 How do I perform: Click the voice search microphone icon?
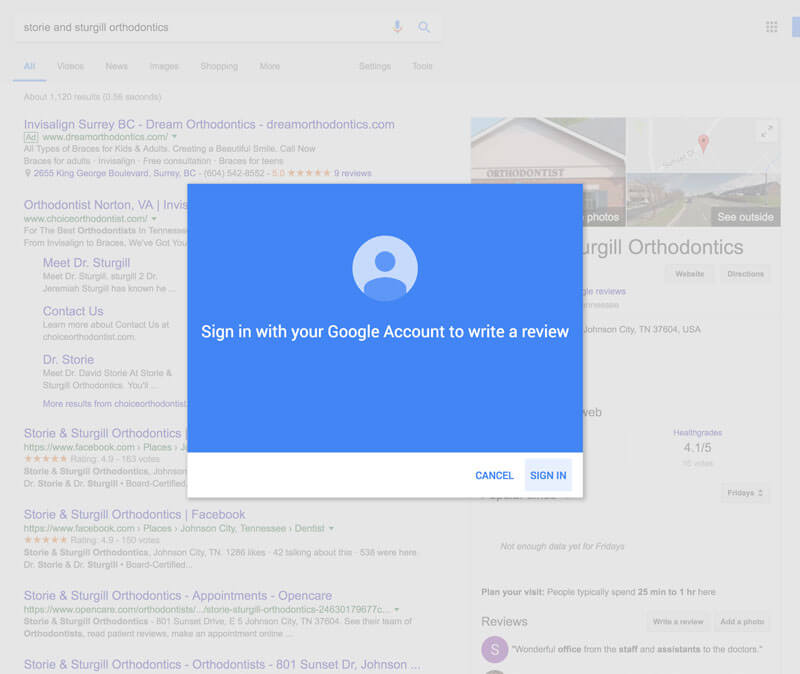coord(397,27)
